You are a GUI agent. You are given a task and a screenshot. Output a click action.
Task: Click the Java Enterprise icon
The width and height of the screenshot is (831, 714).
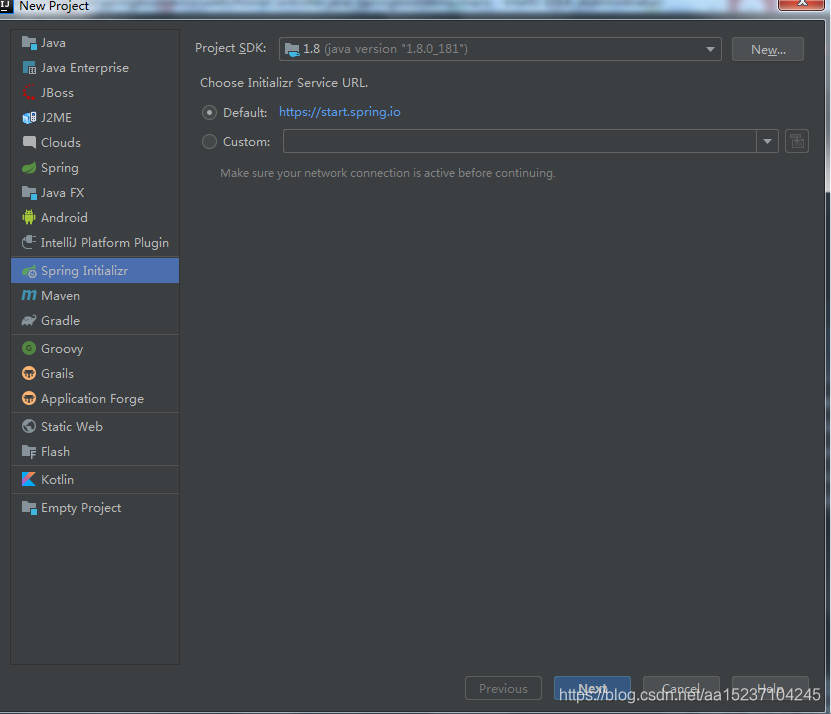pyautogui.click(x=29, y=68)
